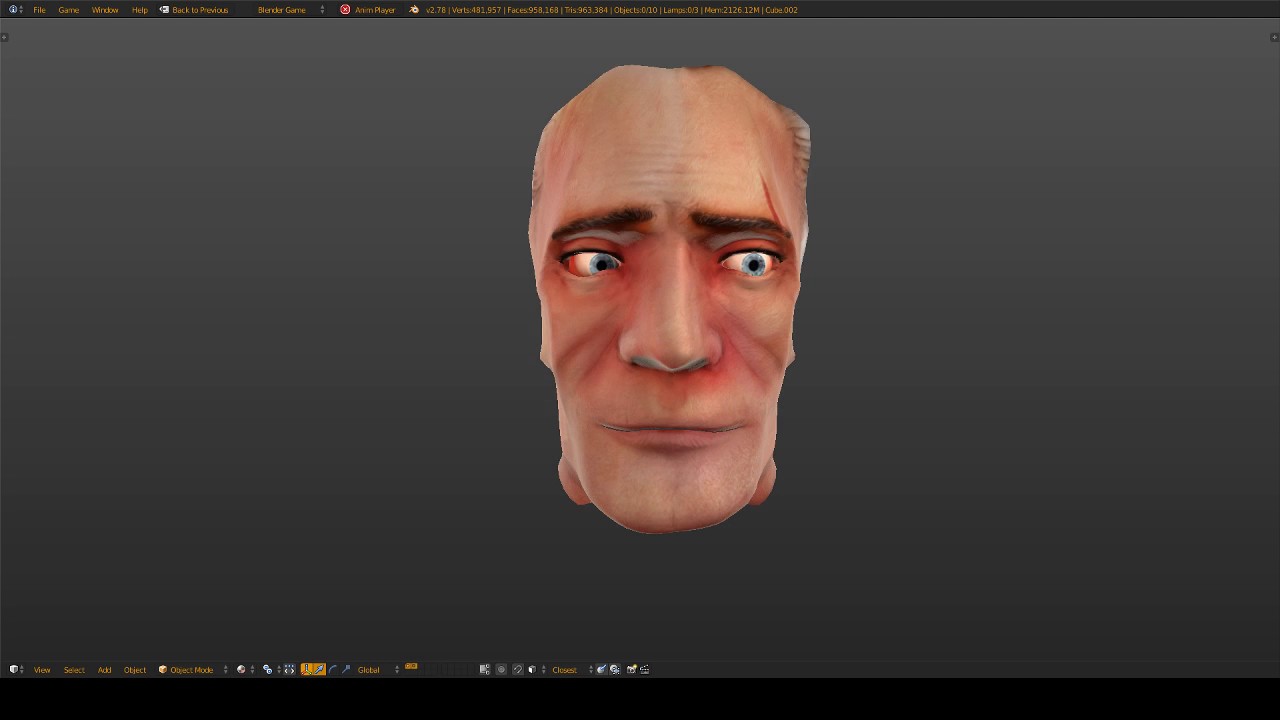1280x720 pixels.
Task: Open the Object menu in viewport header
Action: pyautogui.click(x=135, y=670)
